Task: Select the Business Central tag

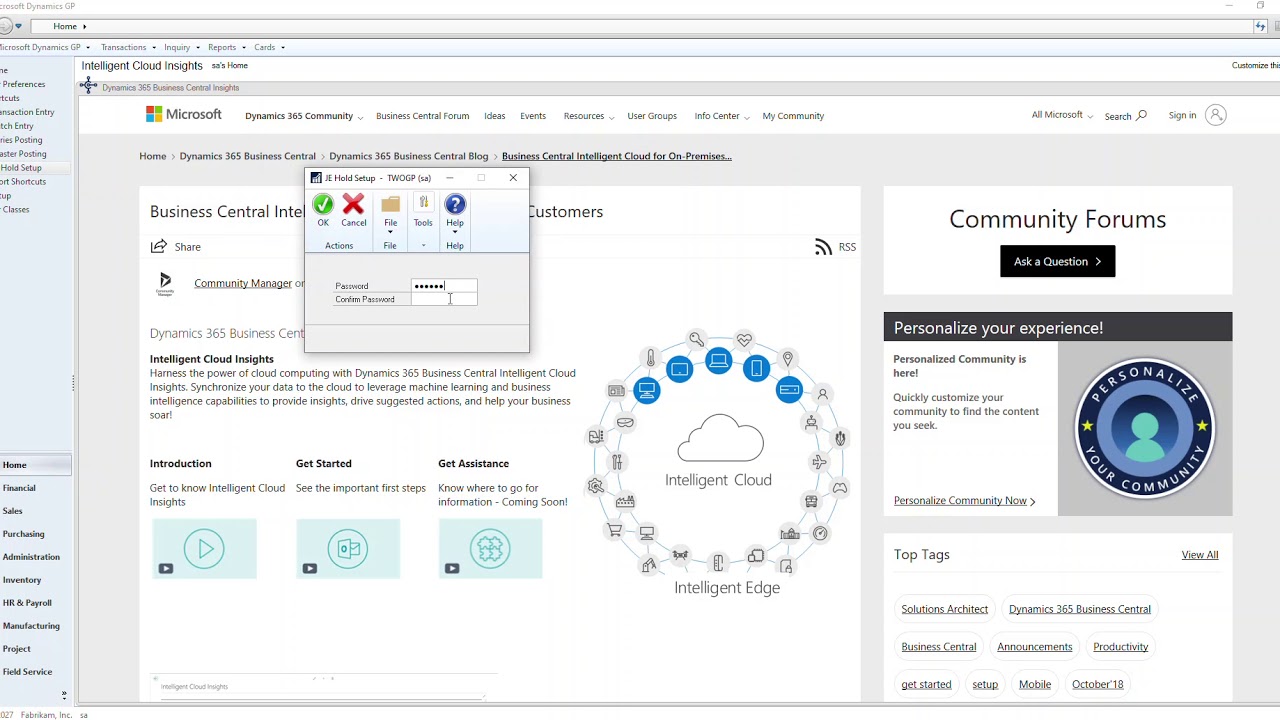Action: click(x=938, y=647)
